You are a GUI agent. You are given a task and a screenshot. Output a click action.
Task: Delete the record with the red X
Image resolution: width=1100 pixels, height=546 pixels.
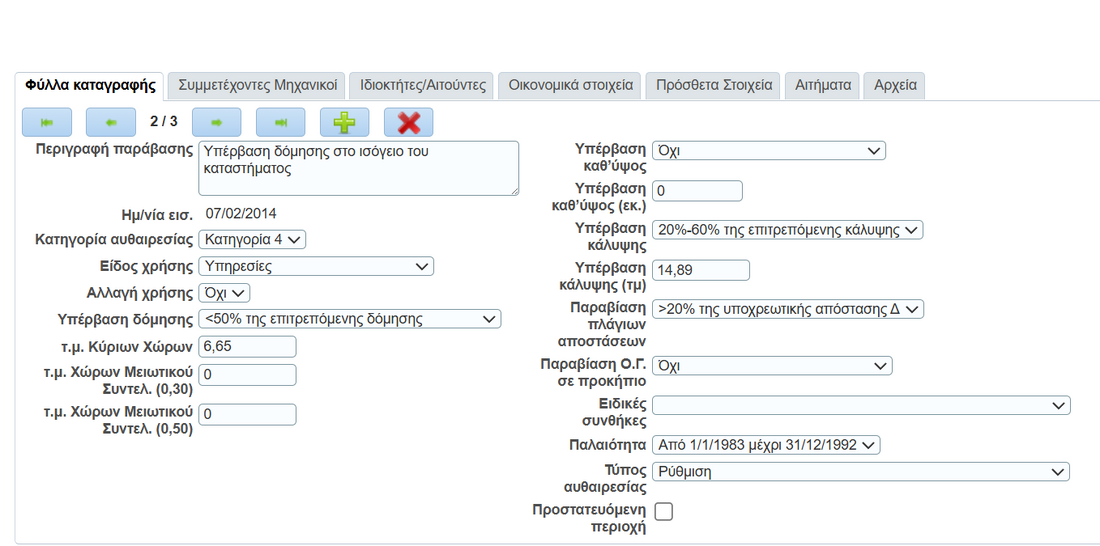408,122
